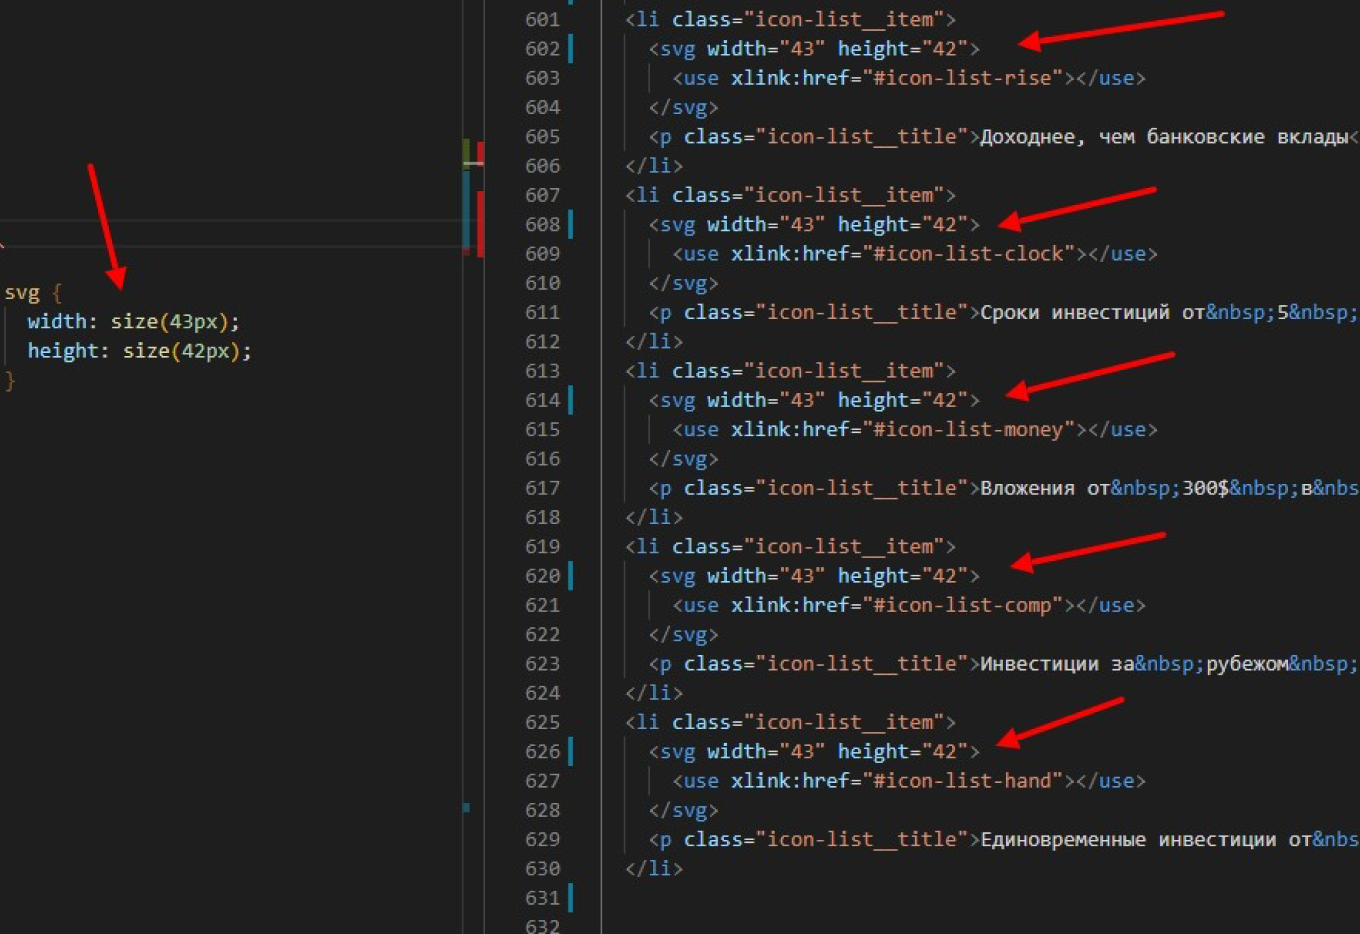
Task: Click line number 610 in the gutter
Action: pos(542,283)
